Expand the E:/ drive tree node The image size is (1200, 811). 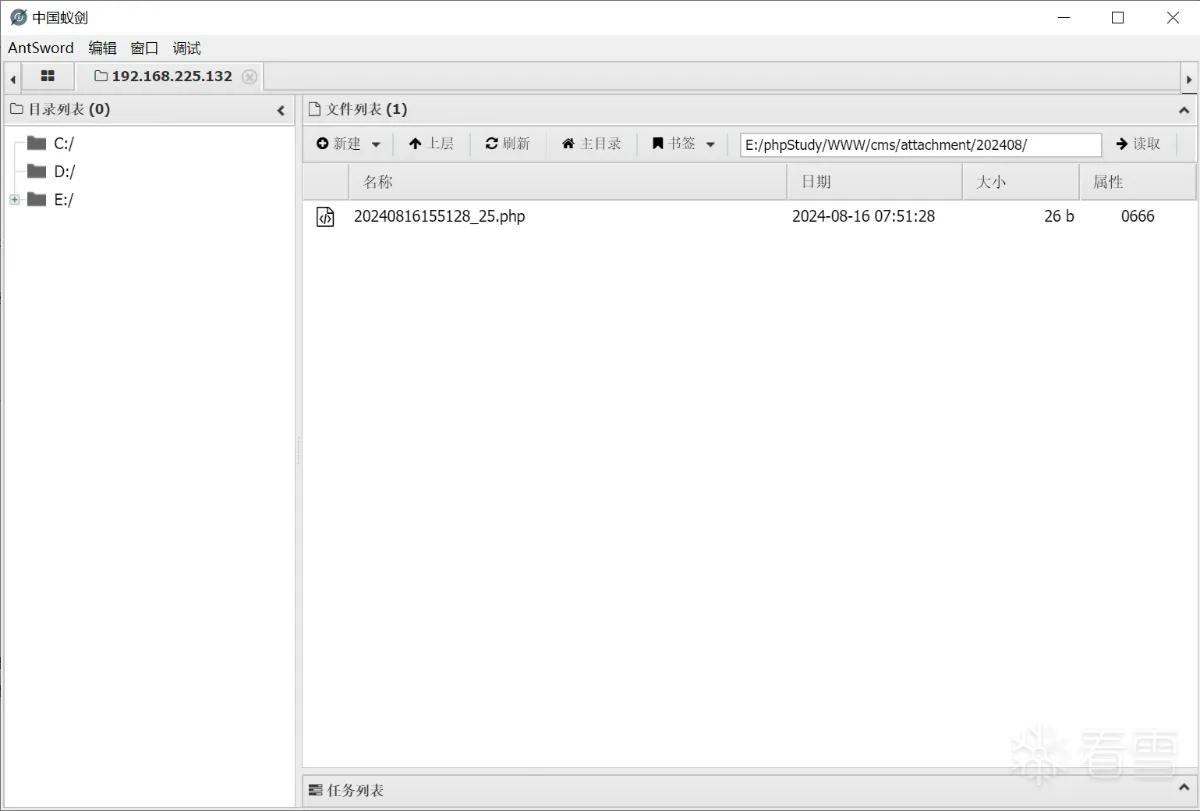click(15, 200)
